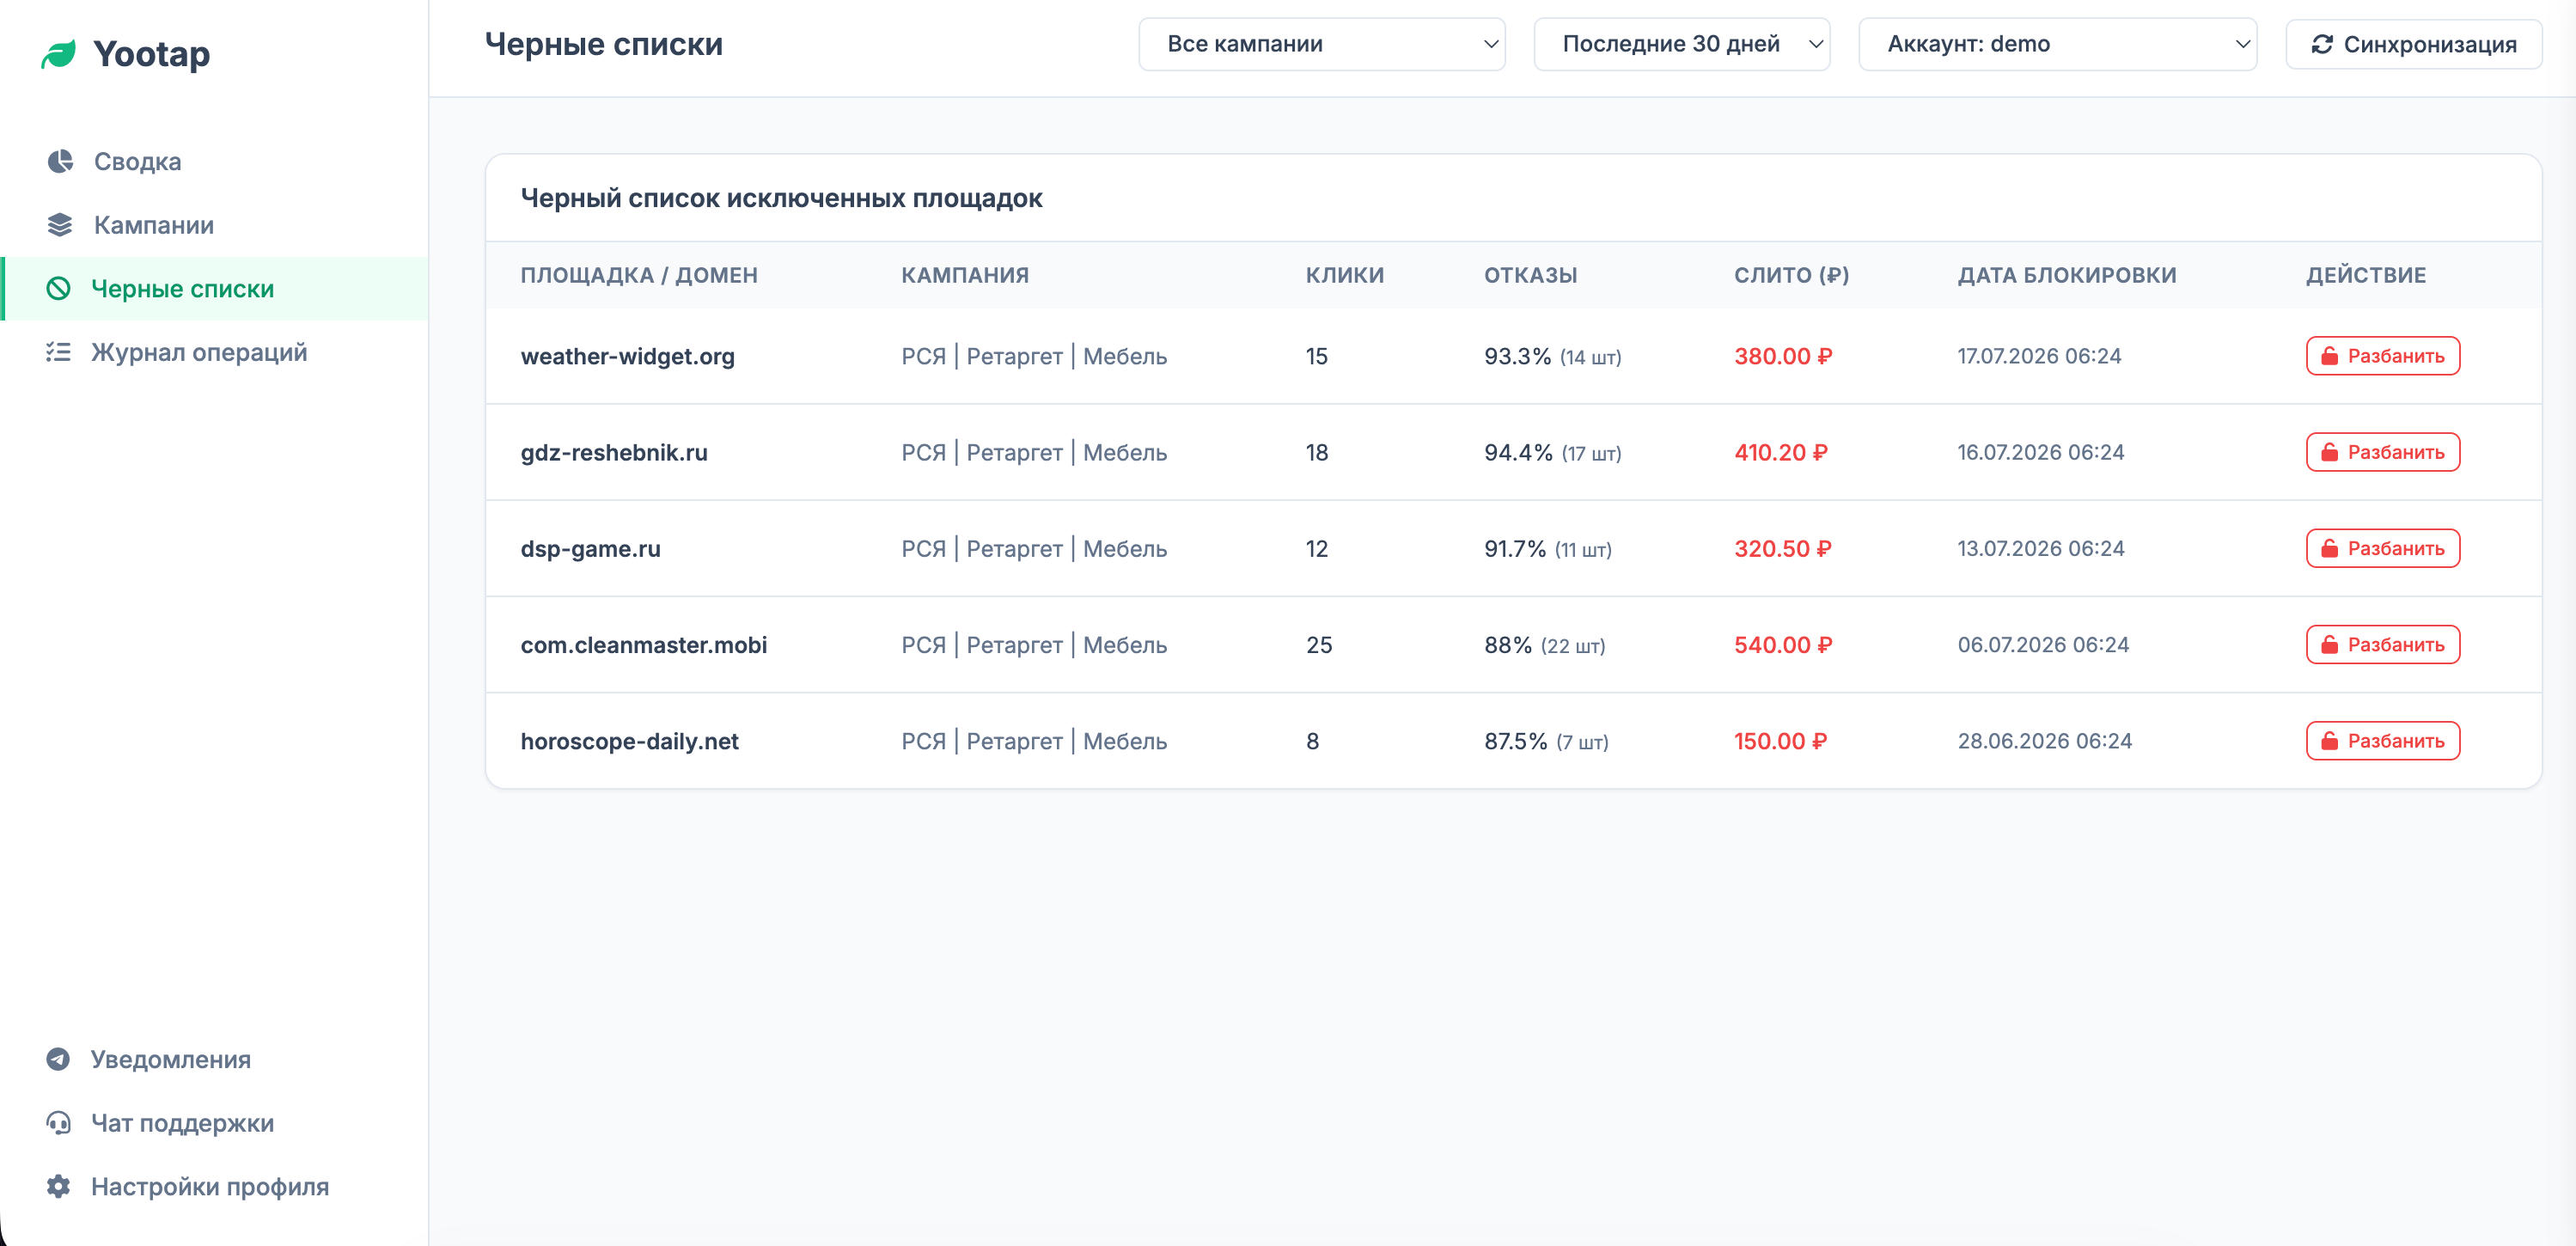This screenshot has height=1246, width=2576.
Task: Click the Журнал операций list icon
Action: (58, 352)
